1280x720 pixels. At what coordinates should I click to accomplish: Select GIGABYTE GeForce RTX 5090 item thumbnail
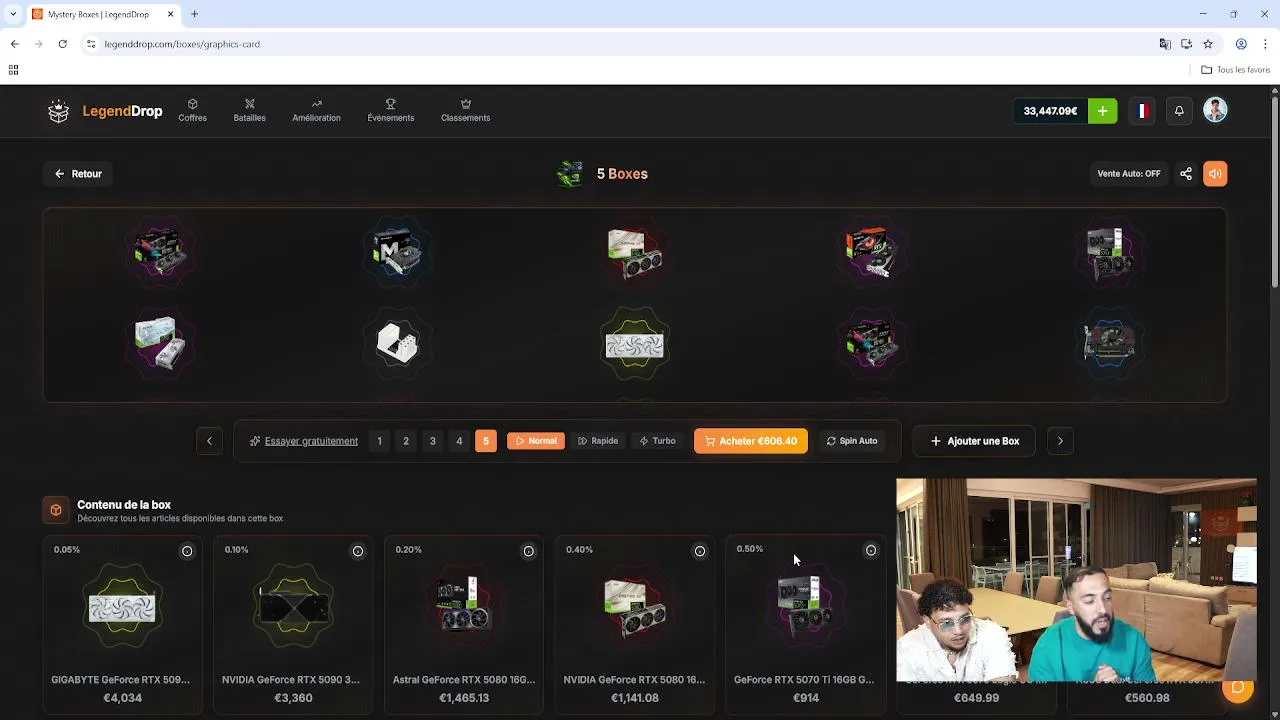[122, 607]
